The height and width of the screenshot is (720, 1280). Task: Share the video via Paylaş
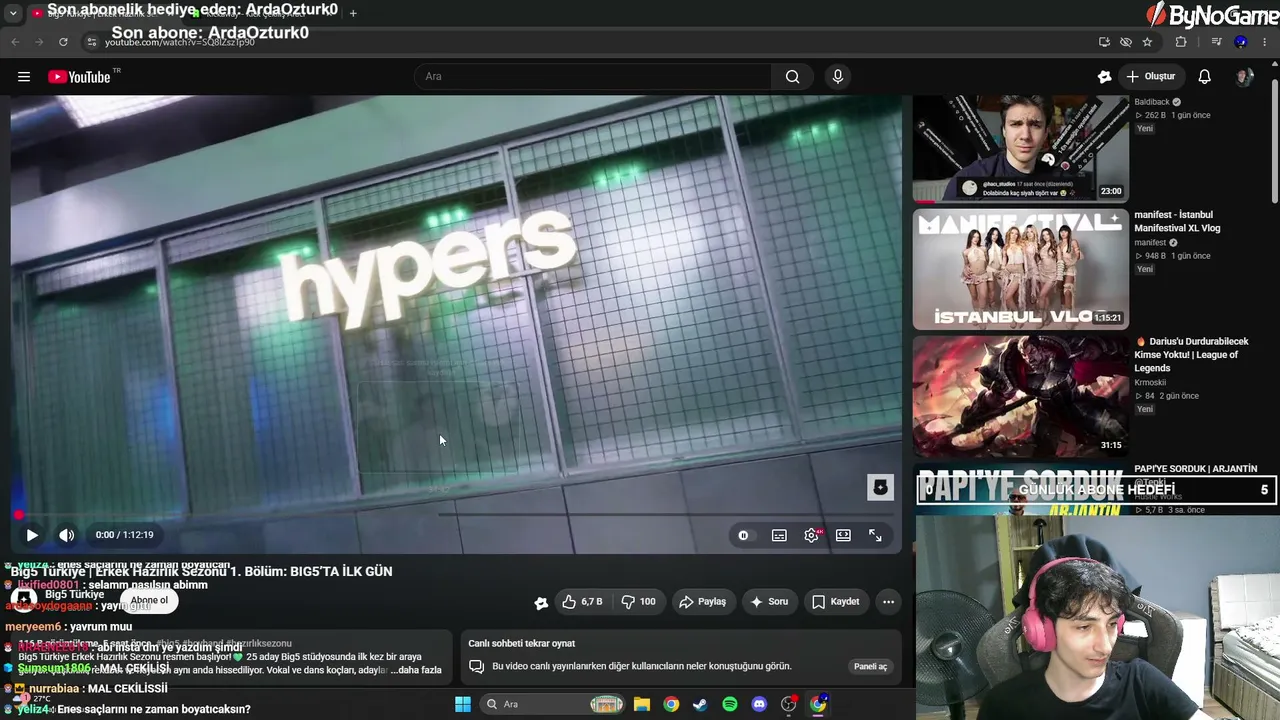point(702,602)
